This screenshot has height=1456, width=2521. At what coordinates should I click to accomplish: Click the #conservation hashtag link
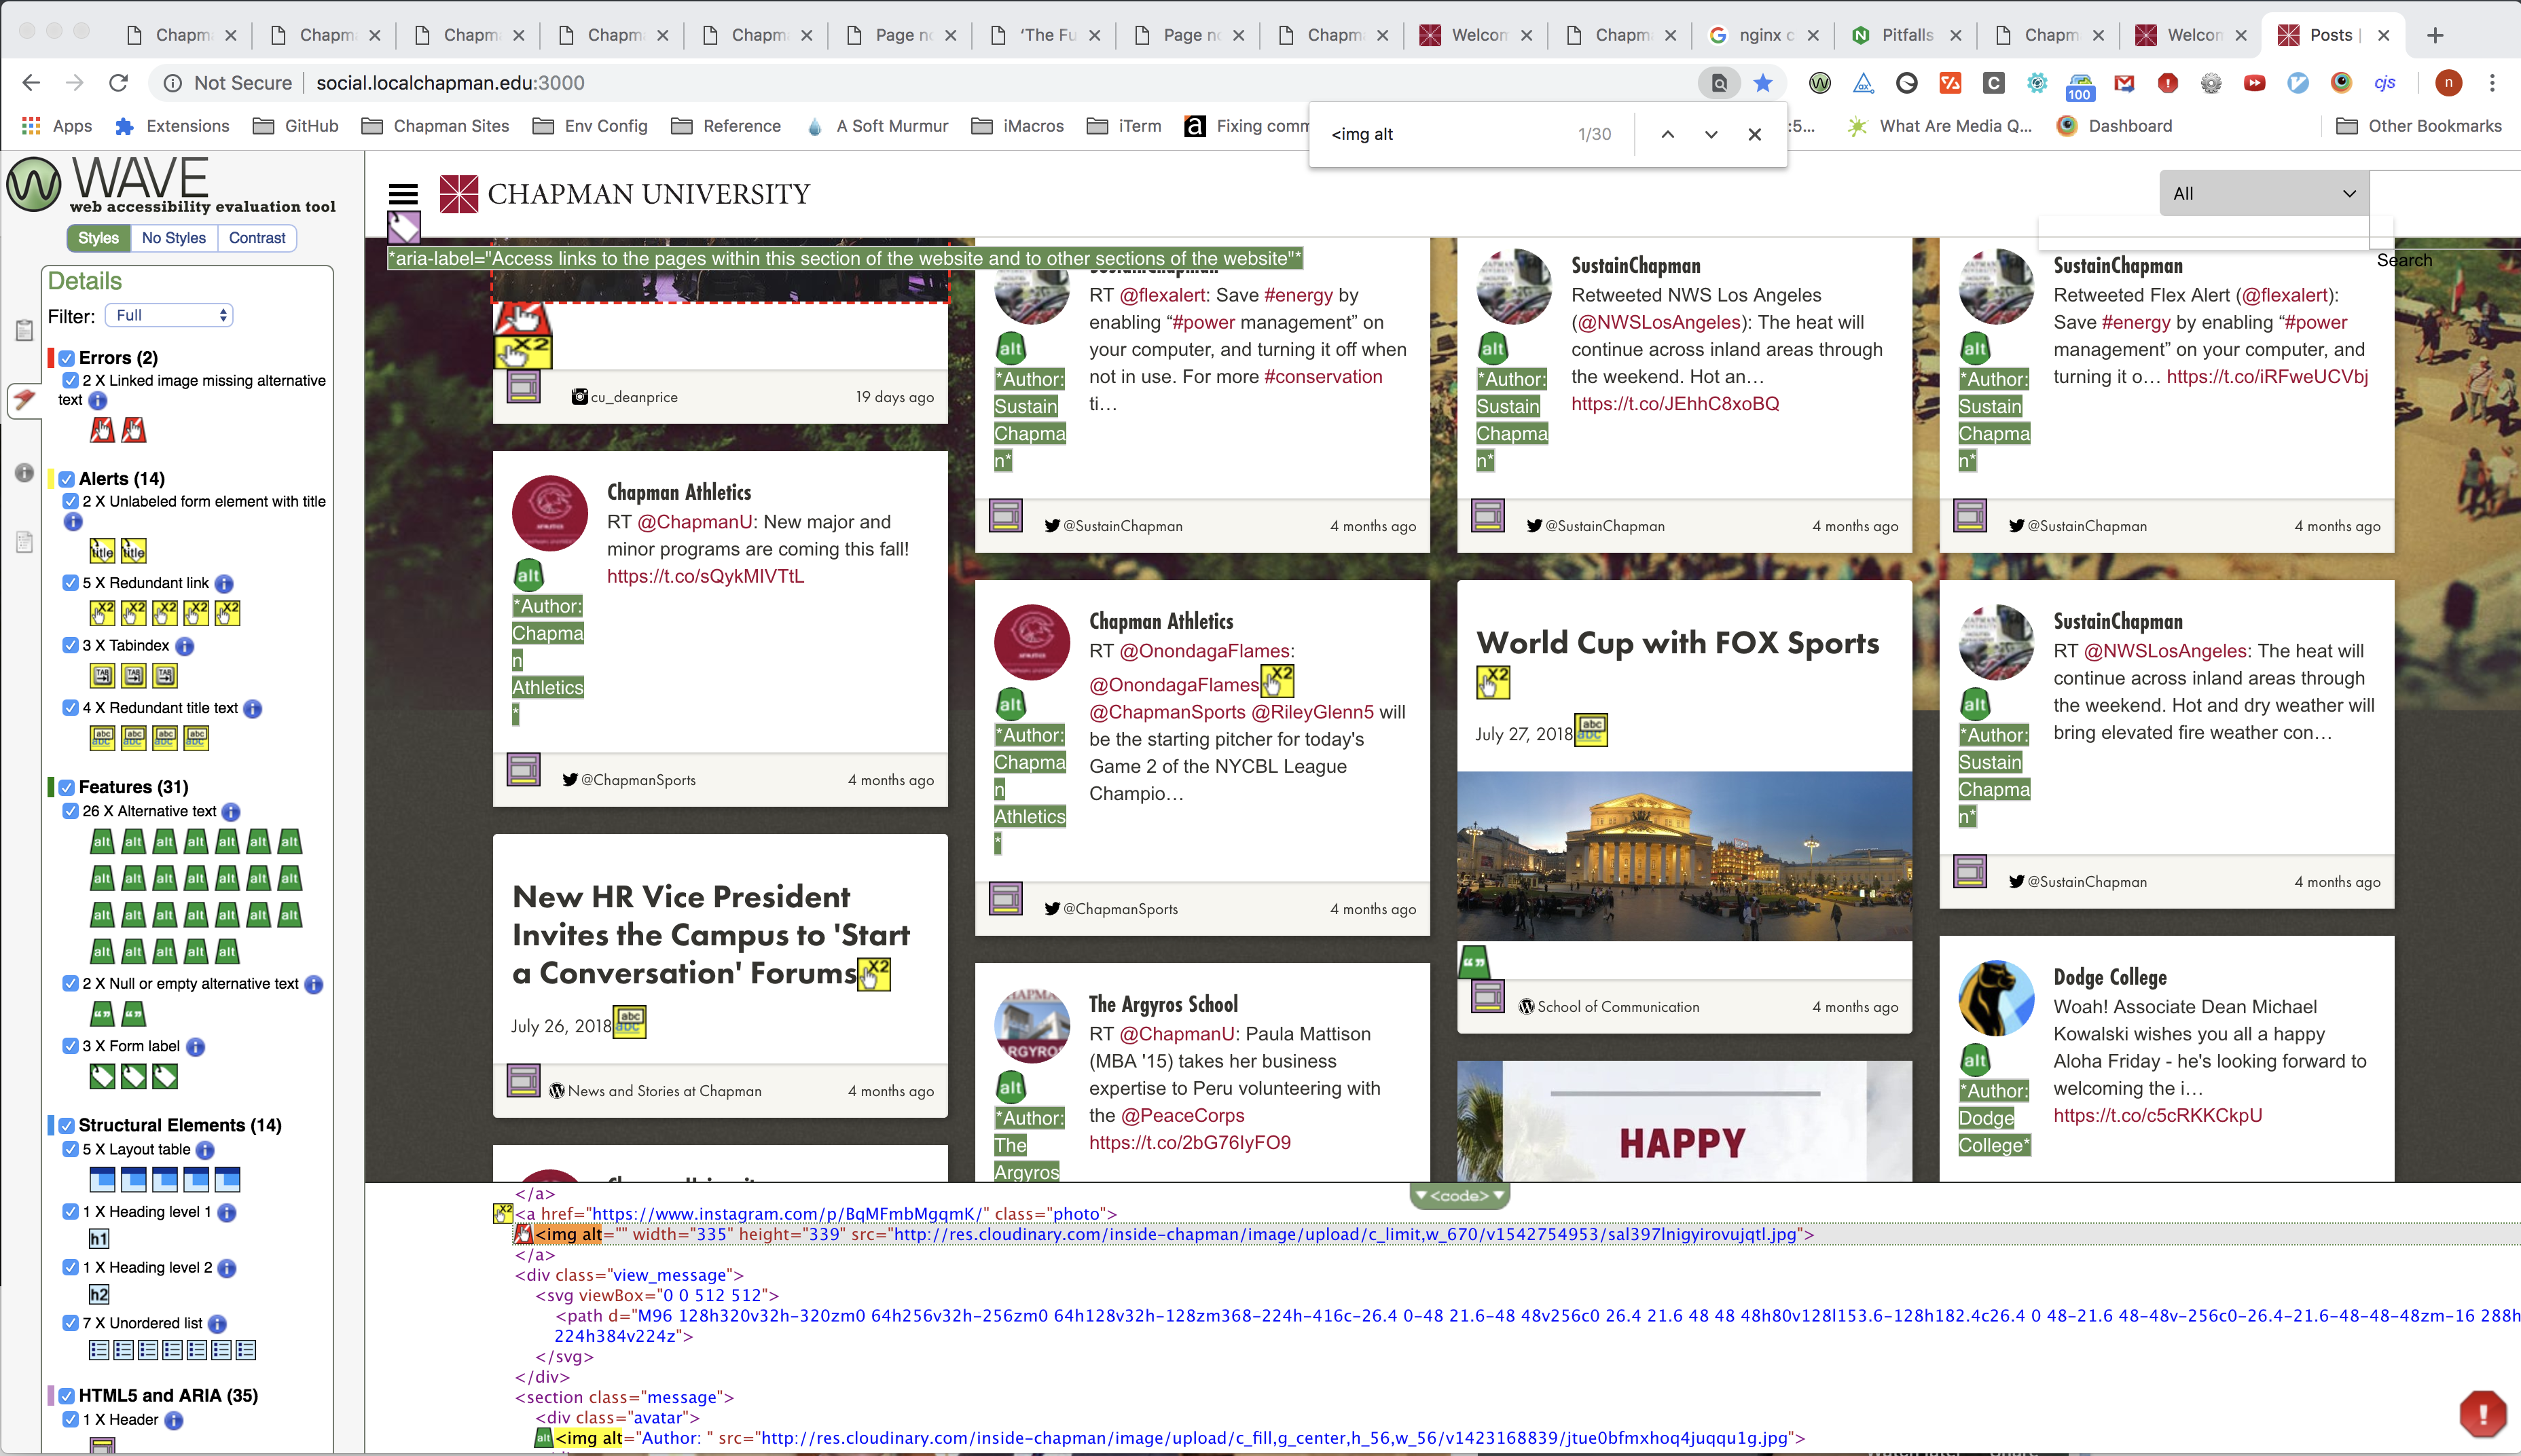pos(1323,377)
